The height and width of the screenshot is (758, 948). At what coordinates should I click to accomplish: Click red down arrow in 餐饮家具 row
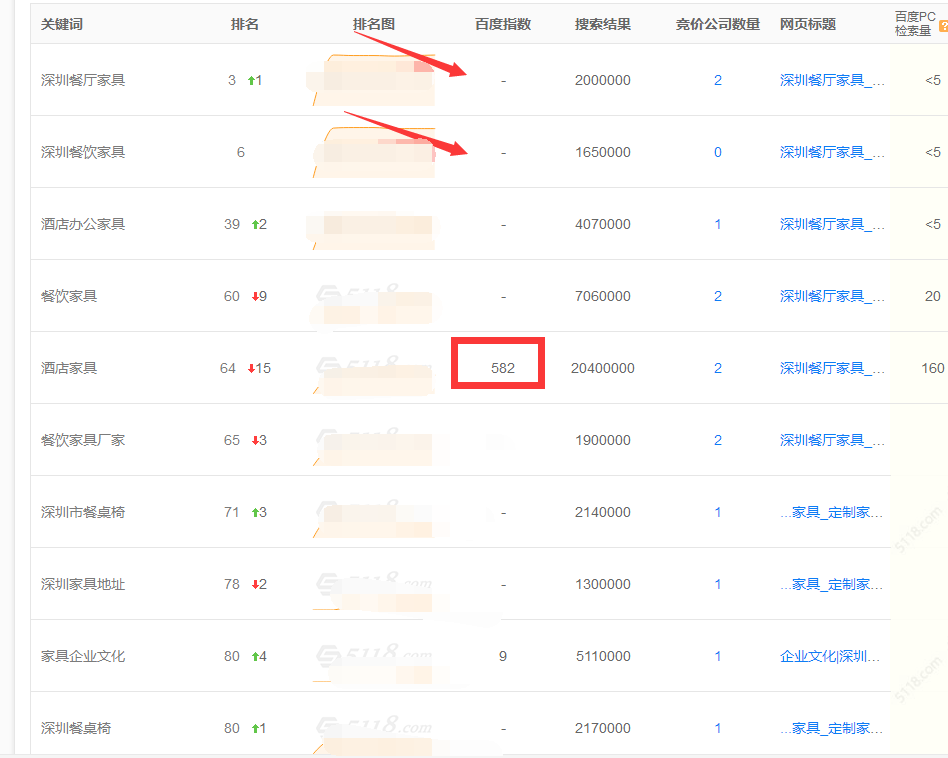[x=253, y=297]
